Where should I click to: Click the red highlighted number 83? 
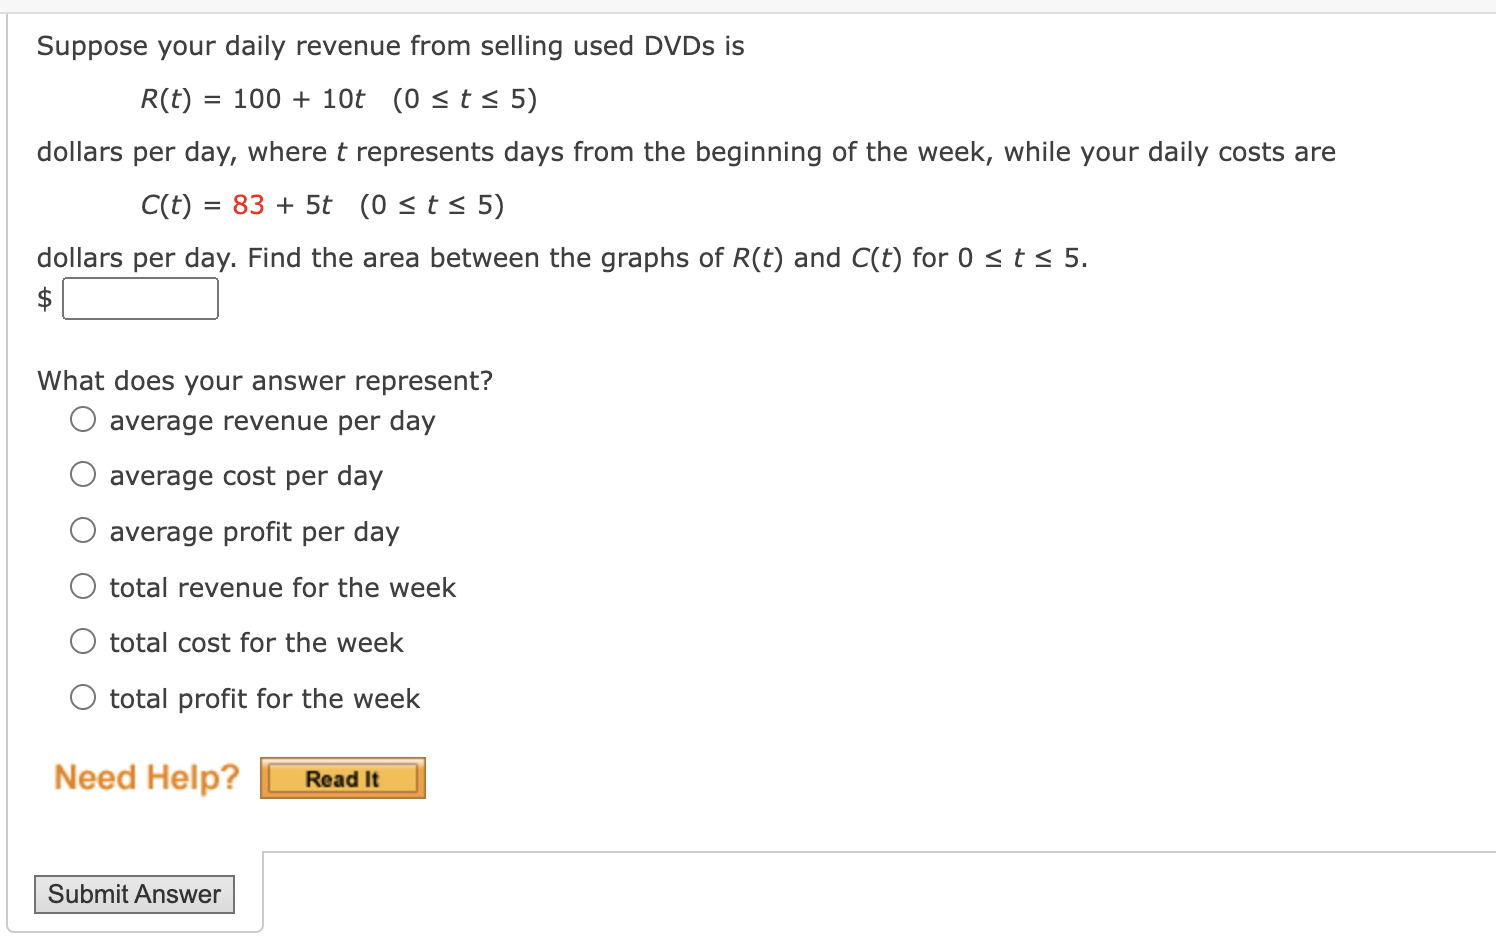248,205
